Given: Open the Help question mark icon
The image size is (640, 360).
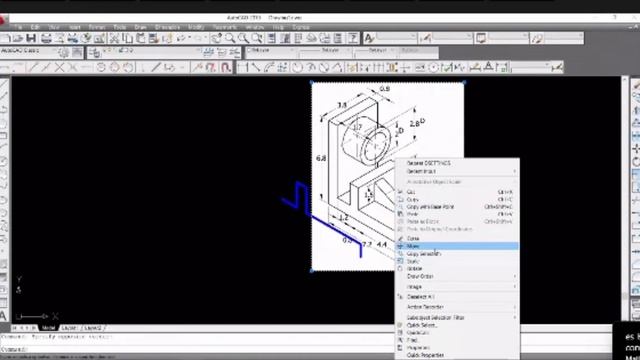Looking at the screenshot, I should point(353,38).
